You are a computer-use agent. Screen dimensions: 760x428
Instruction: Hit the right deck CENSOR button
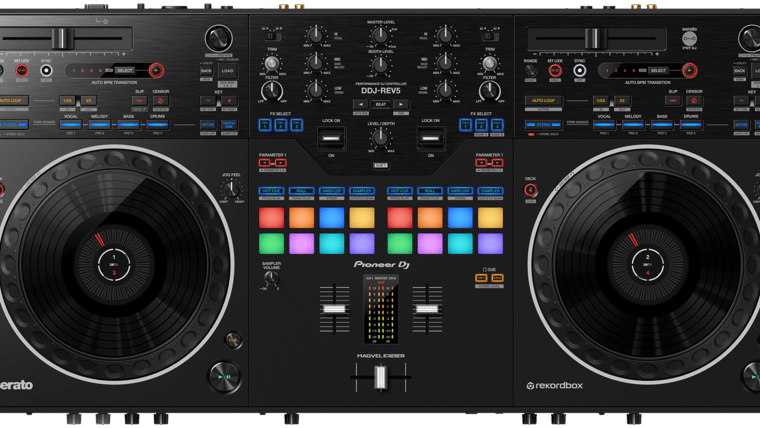tap(694, 101)
